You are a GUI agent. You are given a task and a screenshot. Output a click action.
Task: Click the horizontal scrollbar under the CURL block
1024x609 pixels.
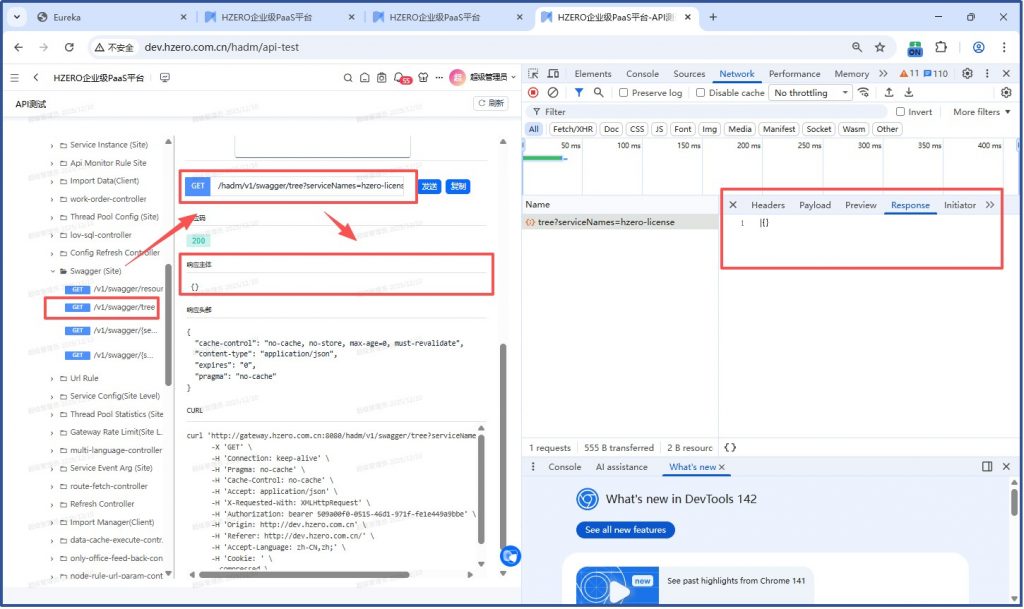pos(300,574)
